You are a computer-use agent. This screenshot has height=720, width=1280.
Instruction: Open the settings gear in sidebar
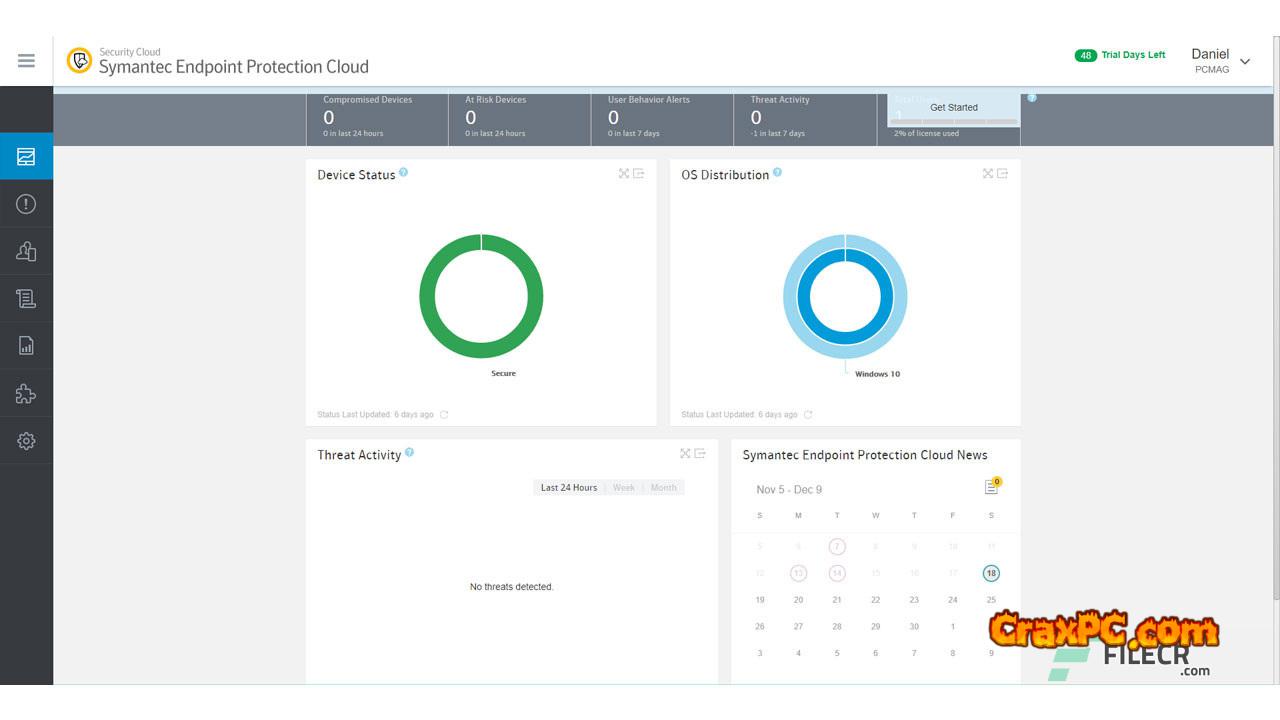click(26, 441)
